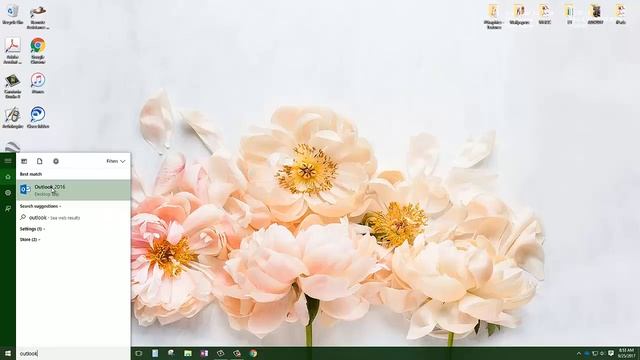The image size is (640, 360).
Task: Select the rightmost folder in top-right desktop row
Action: pyautogui.click(x=620, y=14)
